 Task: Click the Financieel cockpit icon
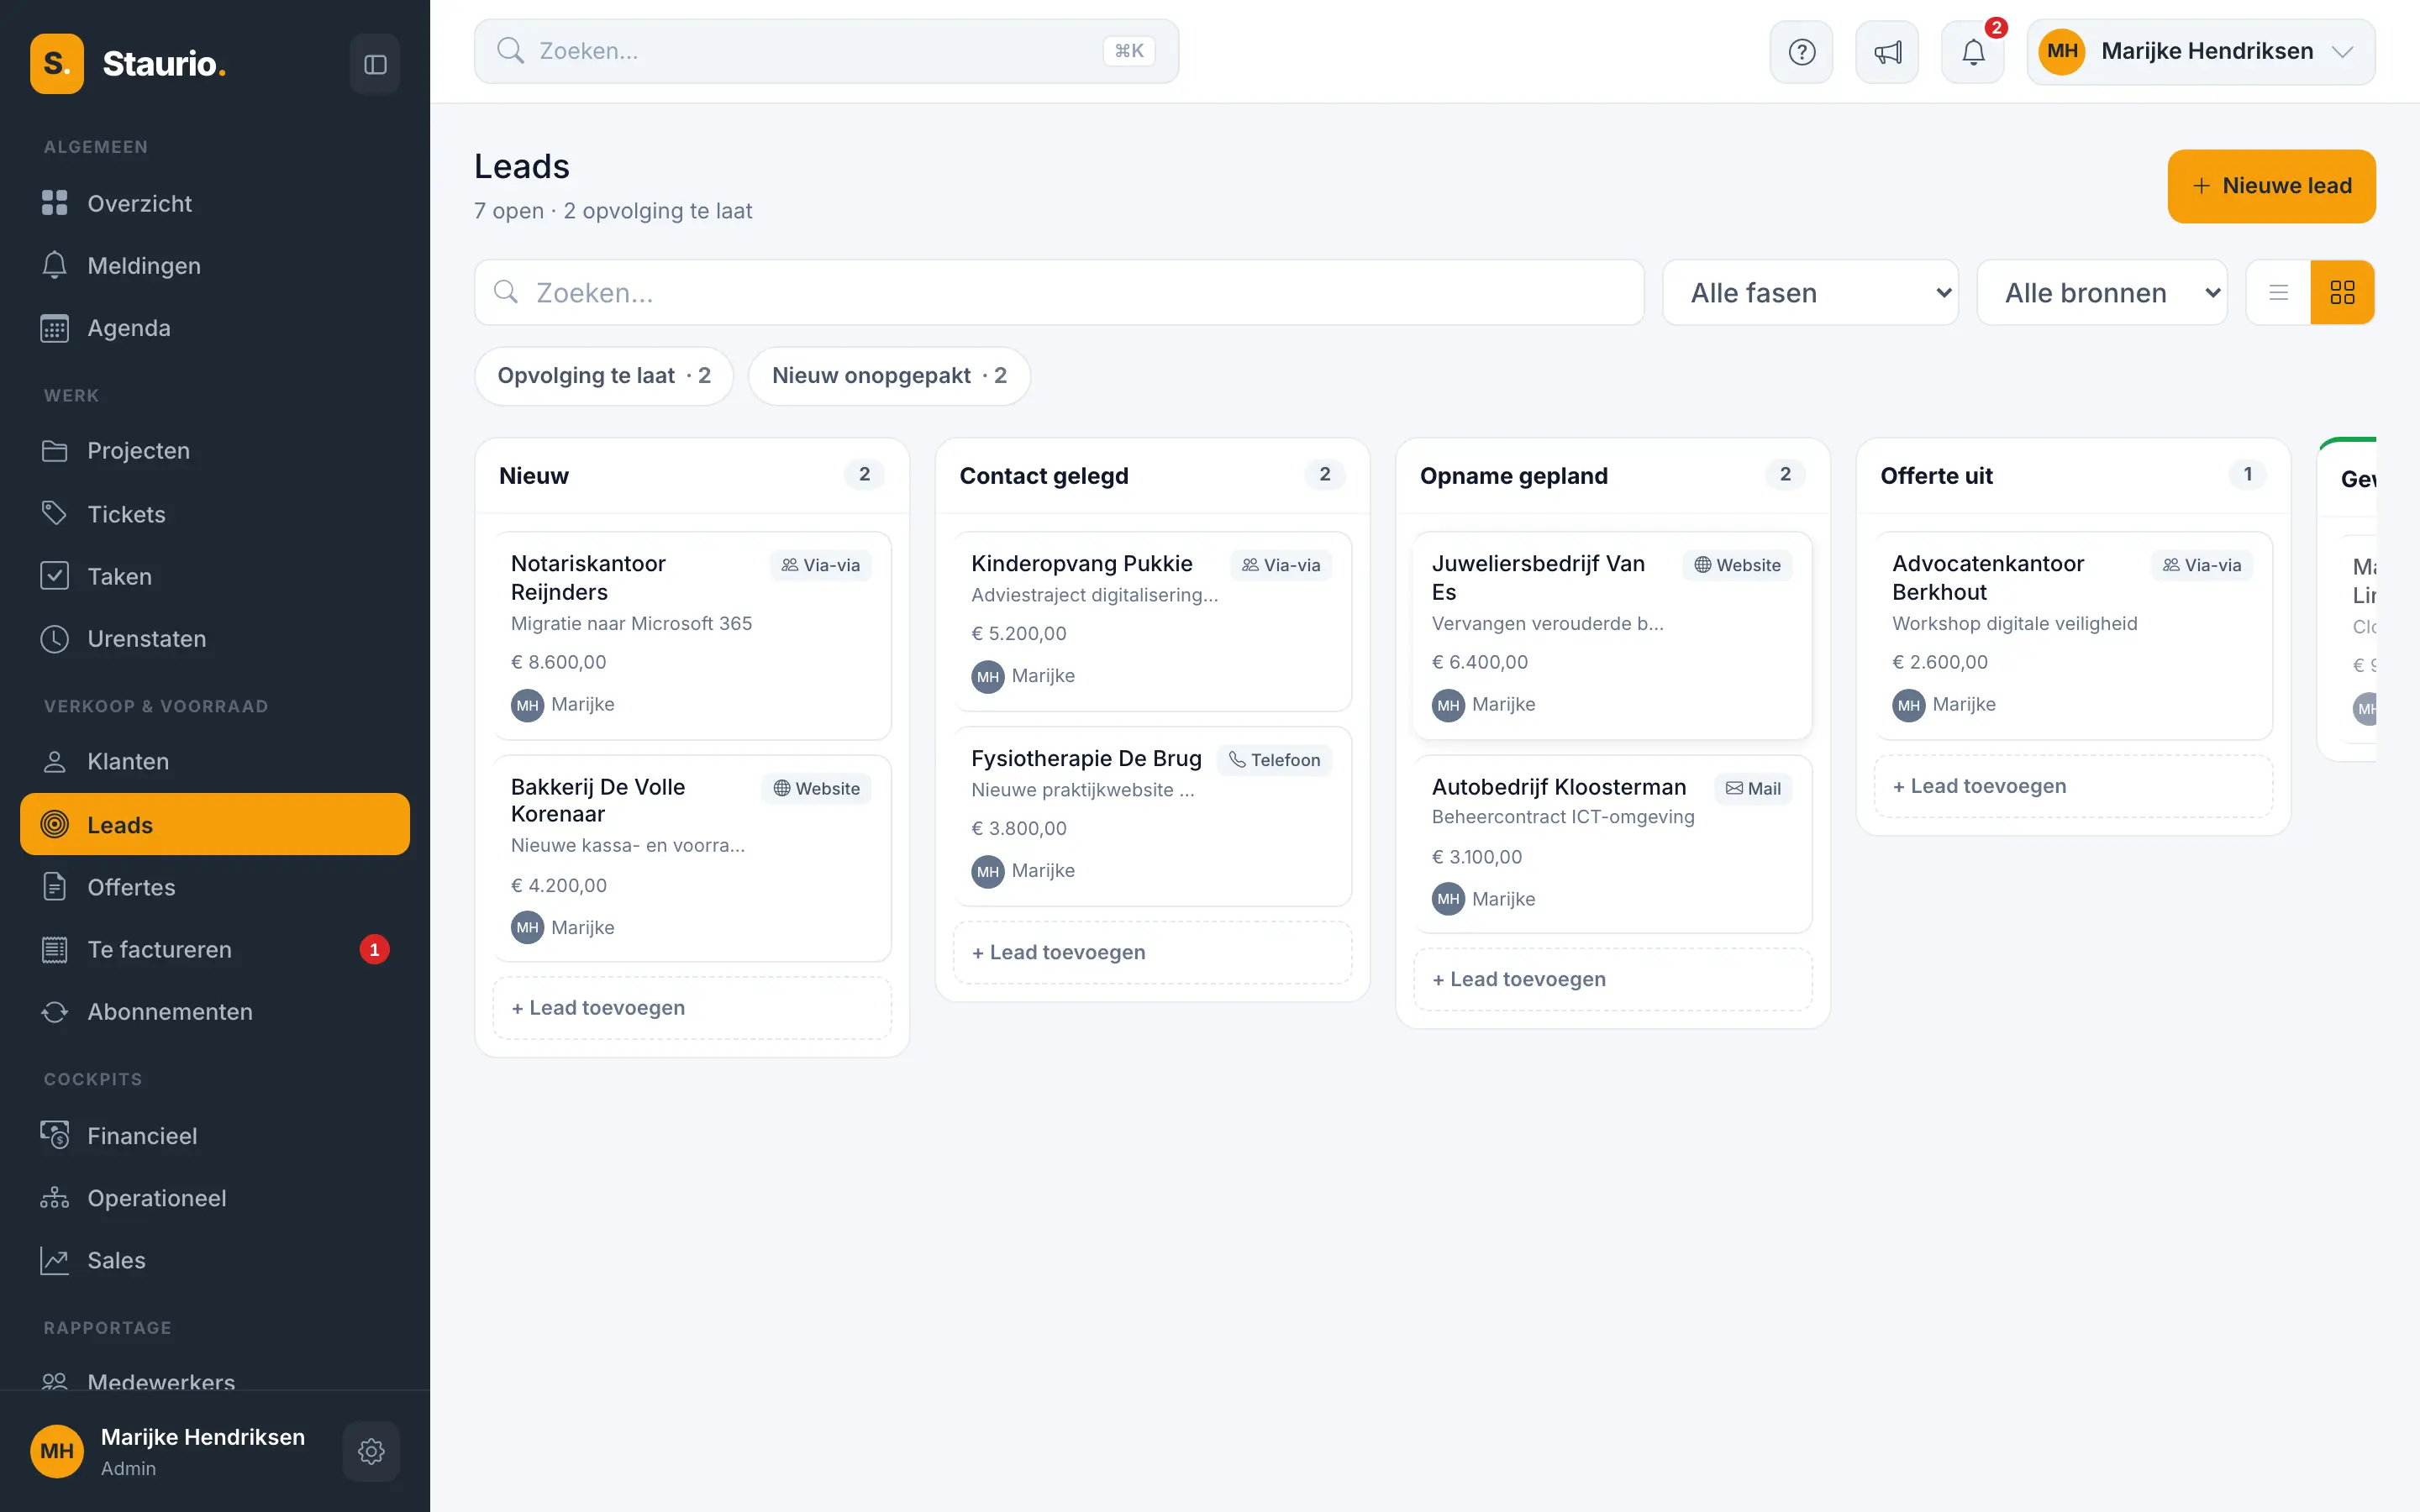(55, 1136)
